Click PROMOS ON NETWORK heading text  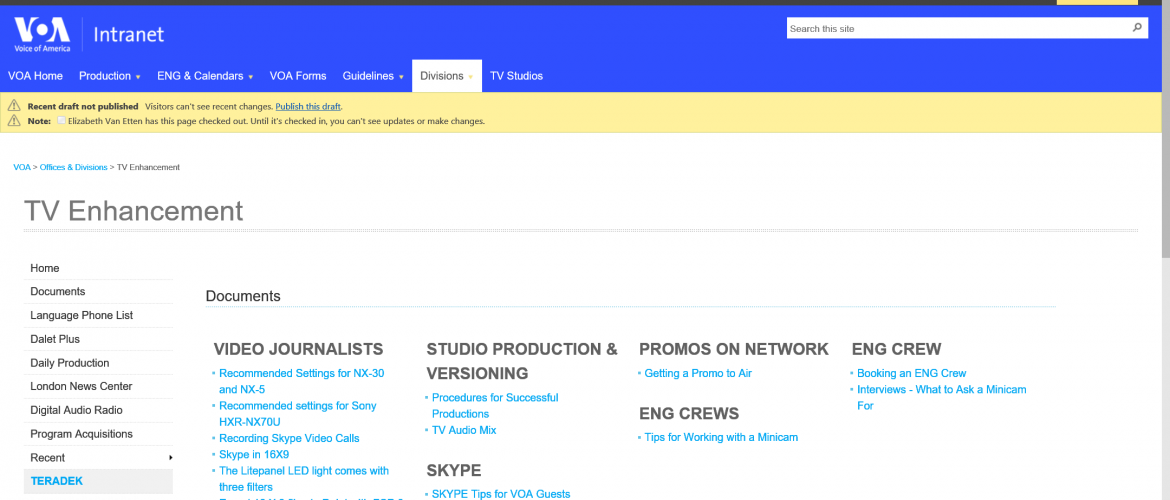coord(733,349)
